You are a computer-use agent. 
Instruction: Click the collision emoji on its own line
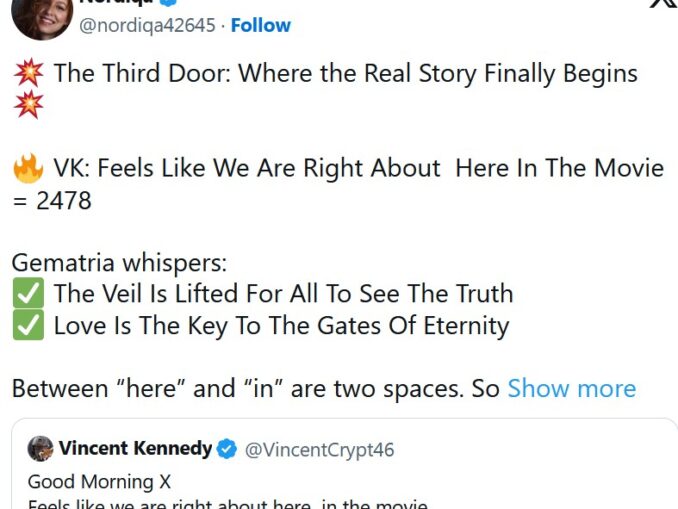pyautogui.click(x=27, y=104)
